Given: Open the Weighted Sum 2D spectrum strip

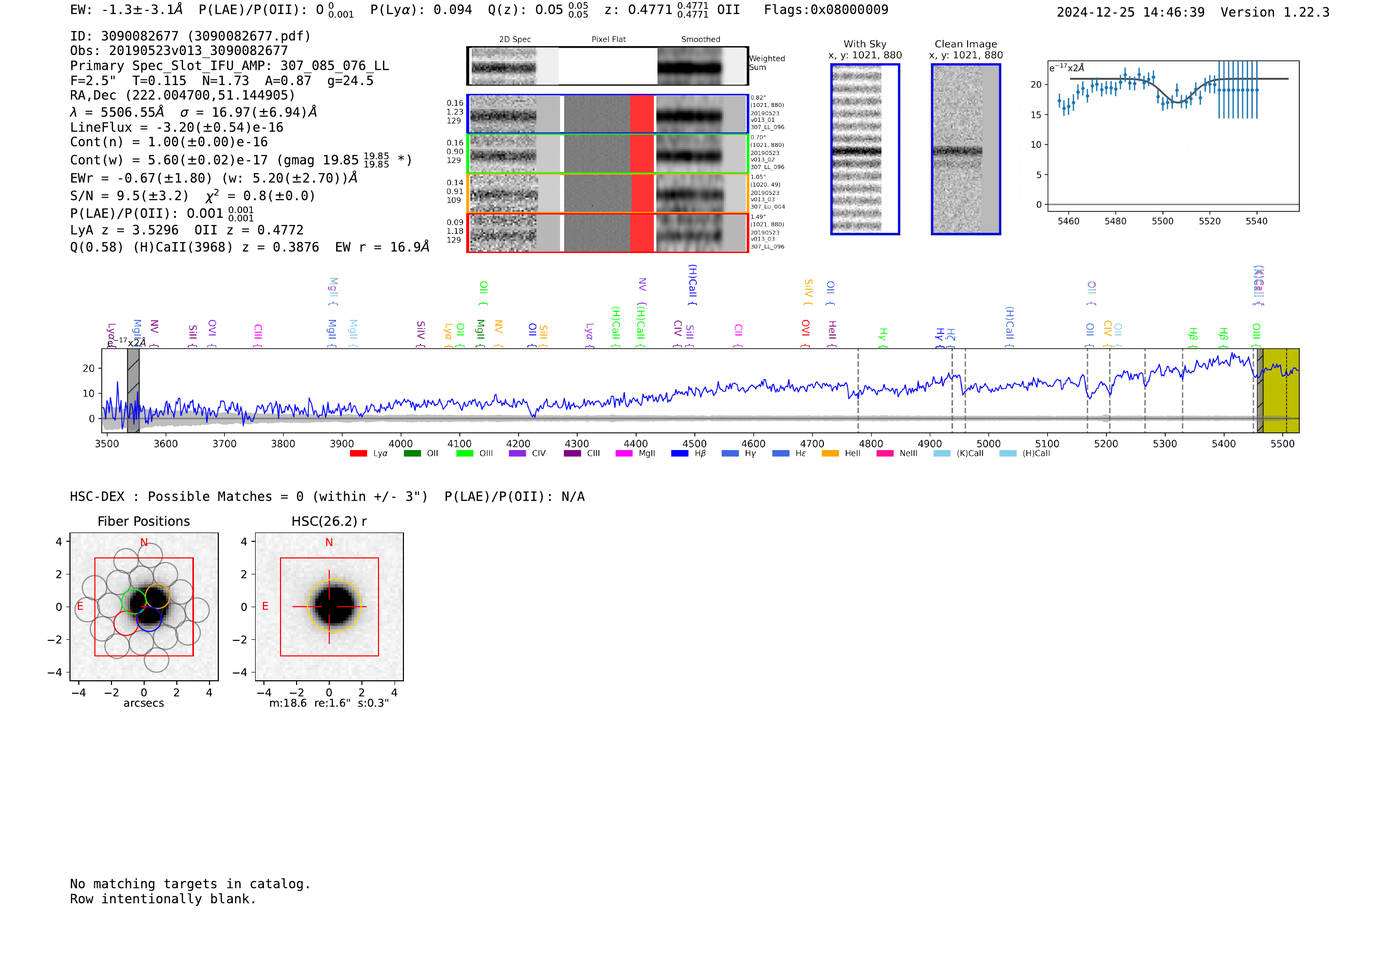Looking at the screenshot, I should tap(607, 66).
